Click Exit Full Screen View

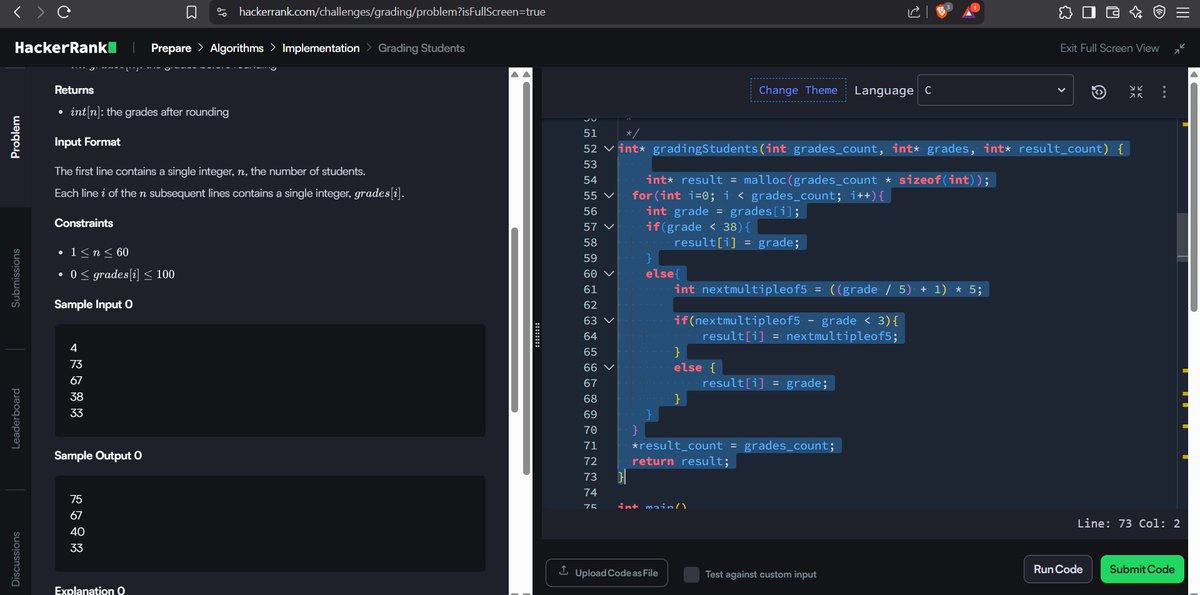(1109, 48)
